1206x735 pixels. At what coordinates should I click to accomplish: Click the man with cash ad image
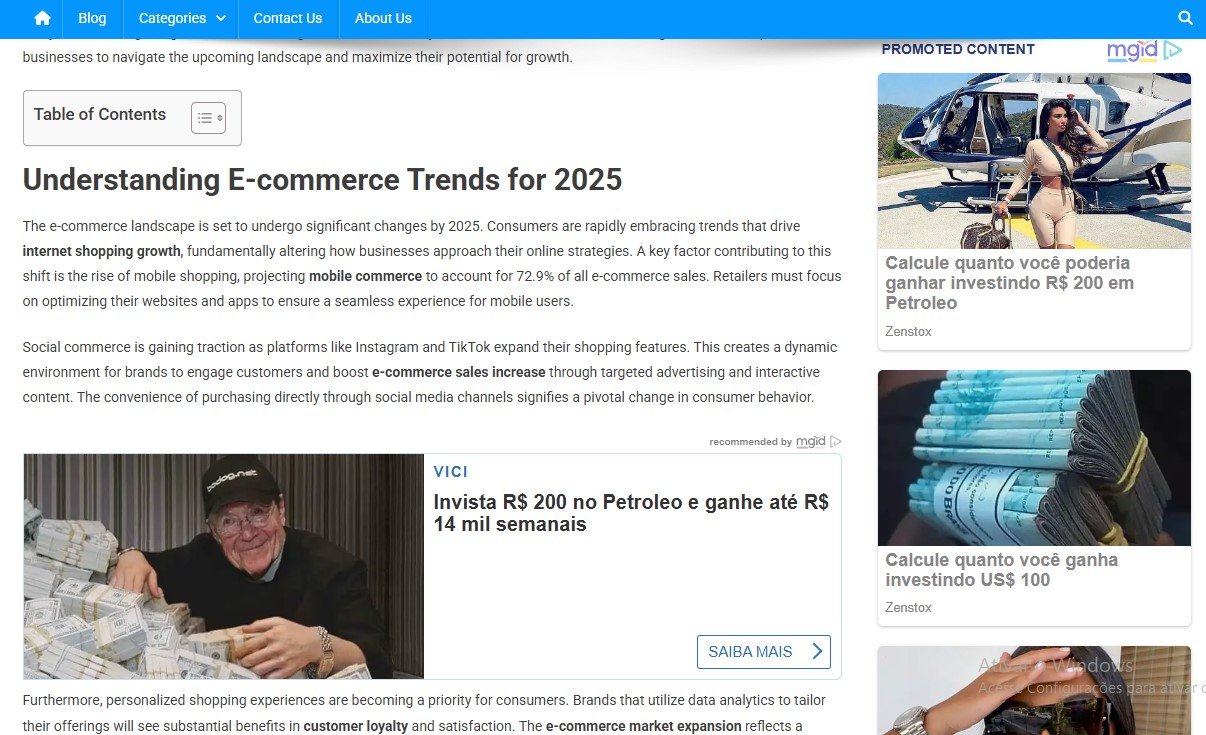(224, 567)
